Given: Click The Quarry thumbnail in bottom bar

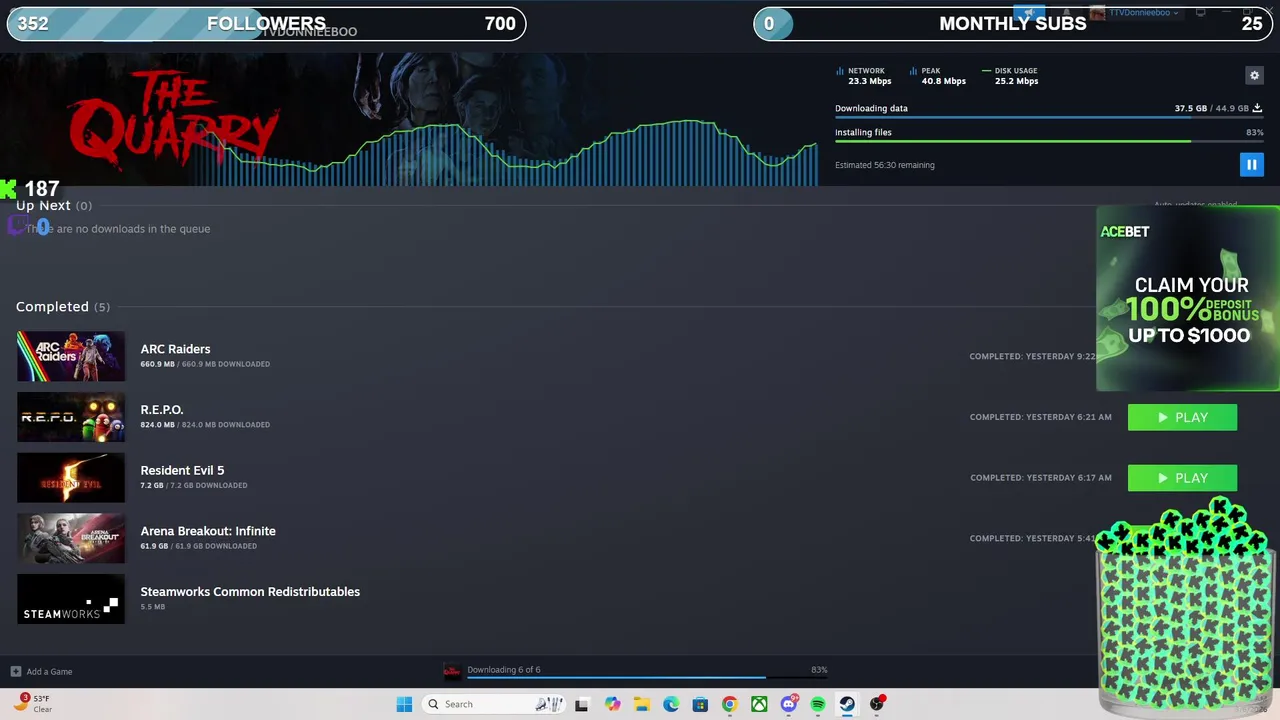Looking at the screenshot, I should pyautogui.click(x=452, y=671).
